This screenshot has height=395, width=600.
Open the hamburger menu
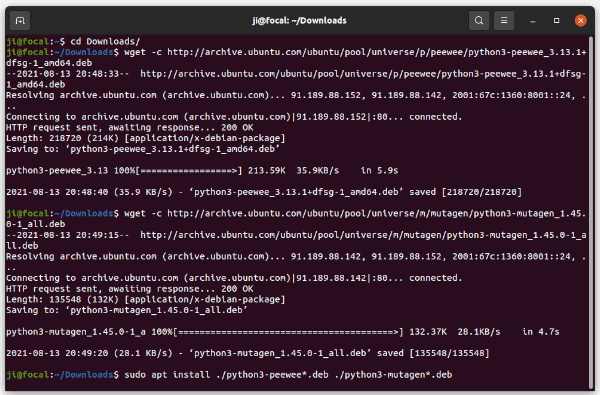504,21
